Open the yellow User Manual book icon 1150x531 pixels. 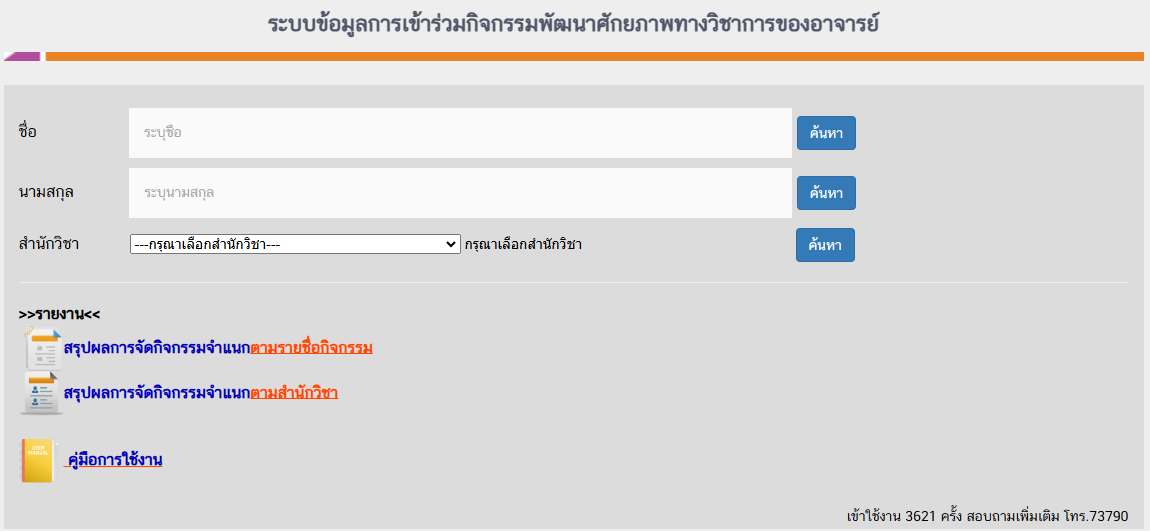pos(37,461)
